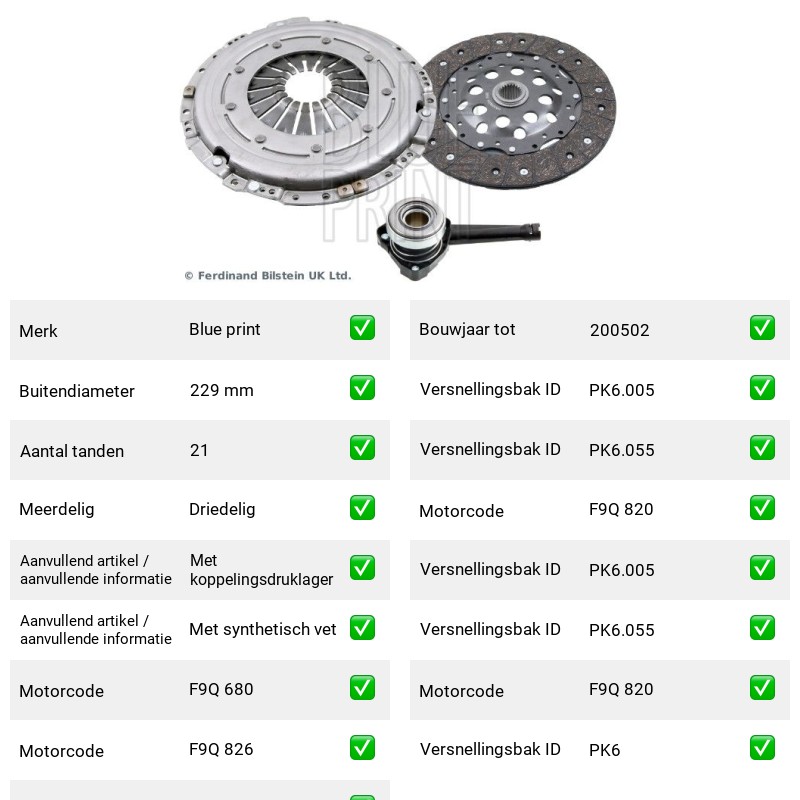The width and height of the screenshot is (800, 800).
Task: Click the checkmark beside Meerdelig Driedelig
Action: pos(362,508)
